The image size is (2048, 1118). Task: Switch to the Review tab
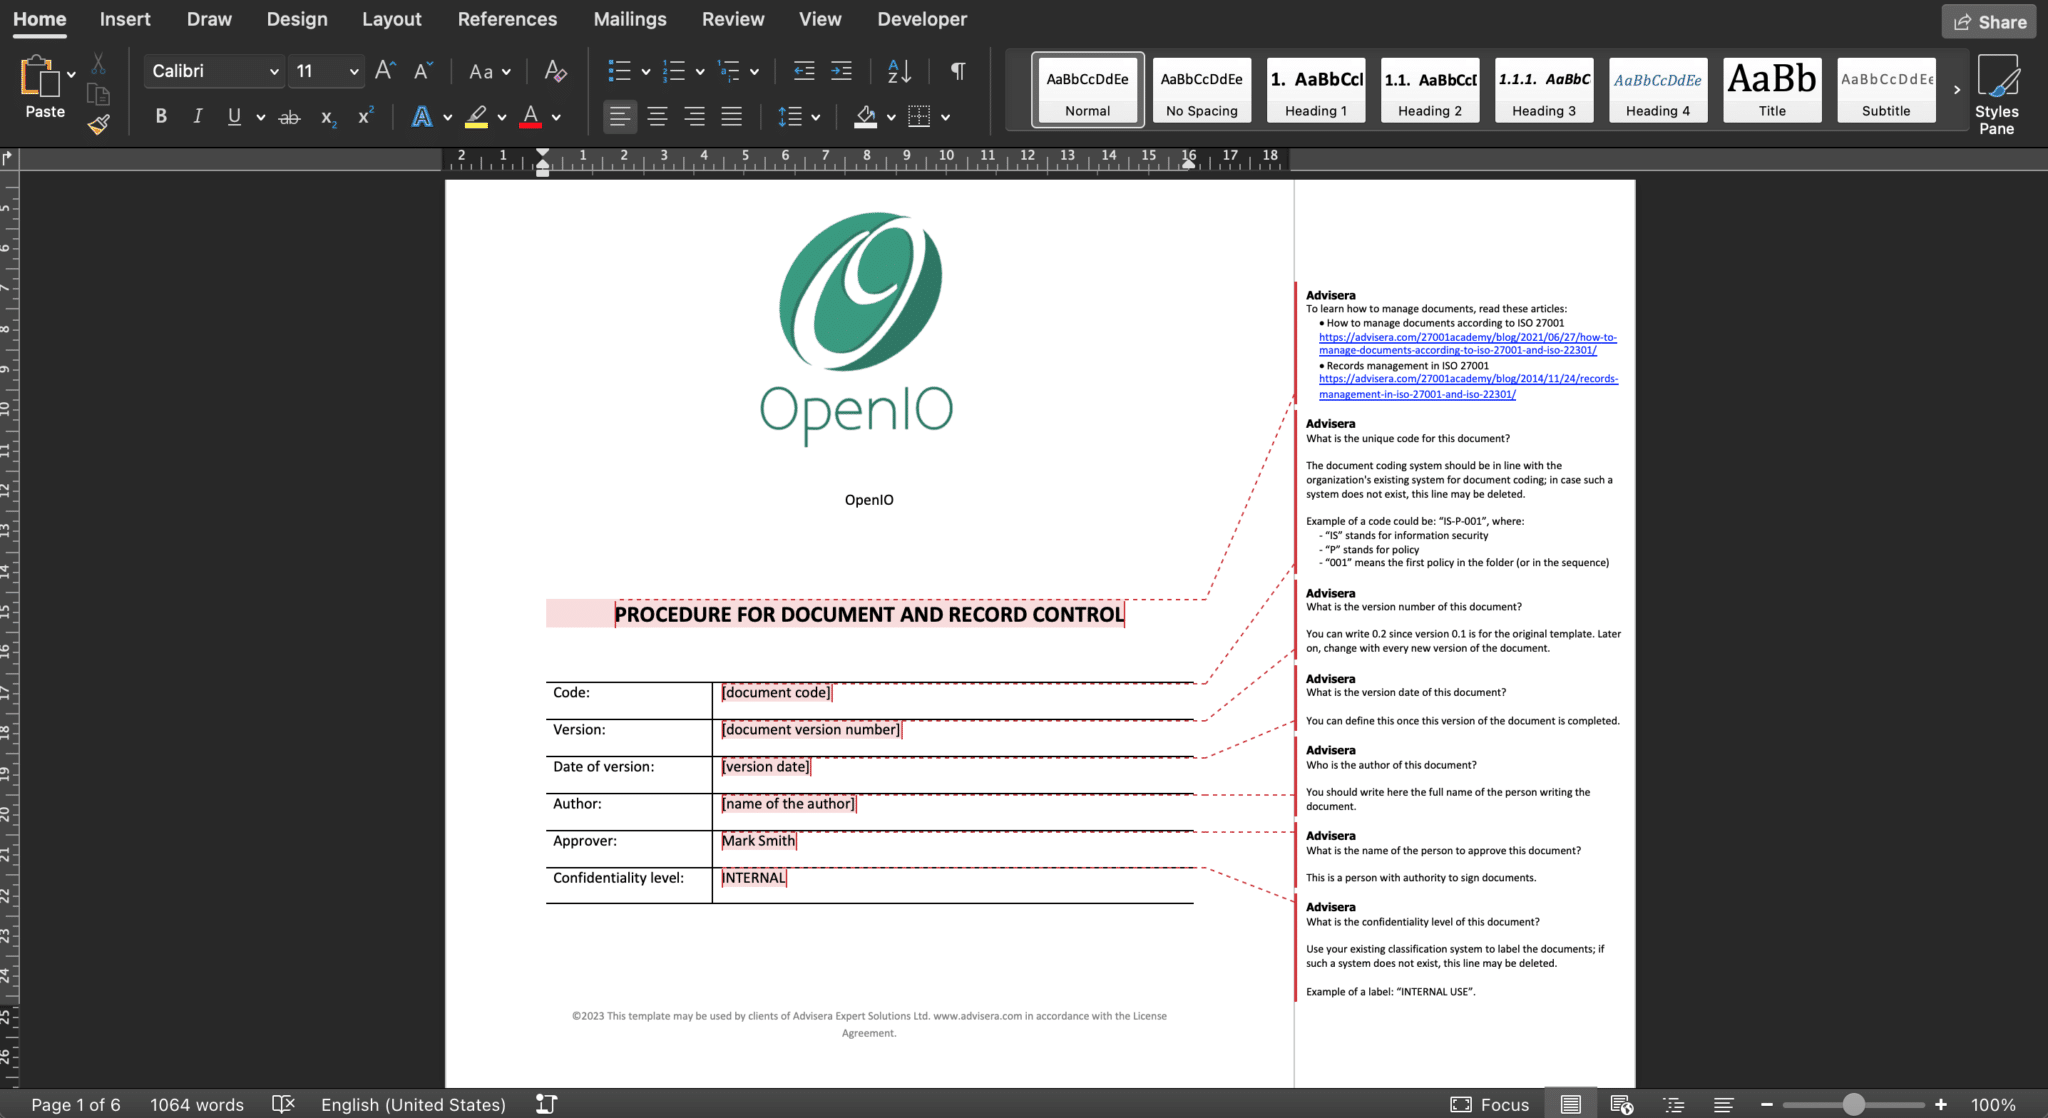coord(732,19)
